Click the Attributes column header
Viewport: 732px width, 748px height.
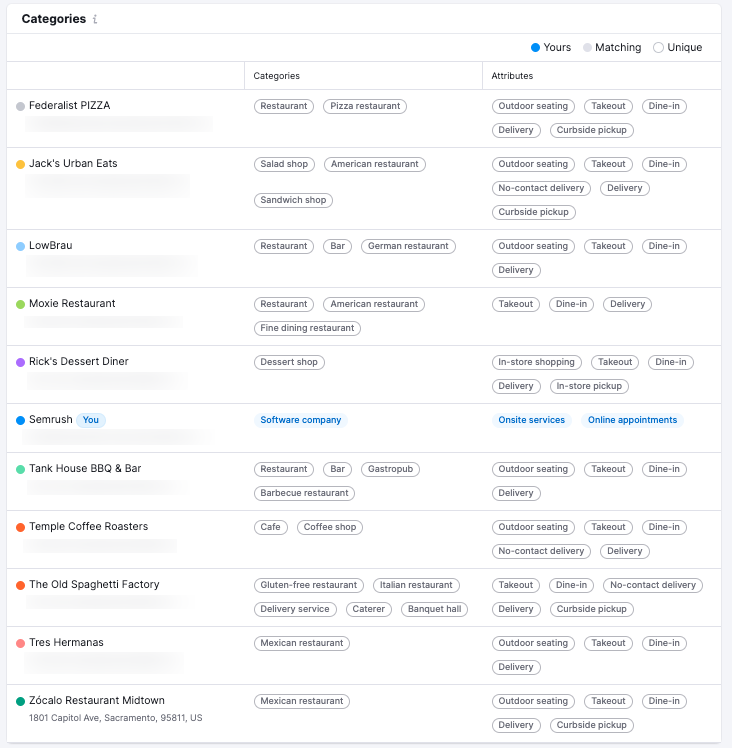coord(512,76)
